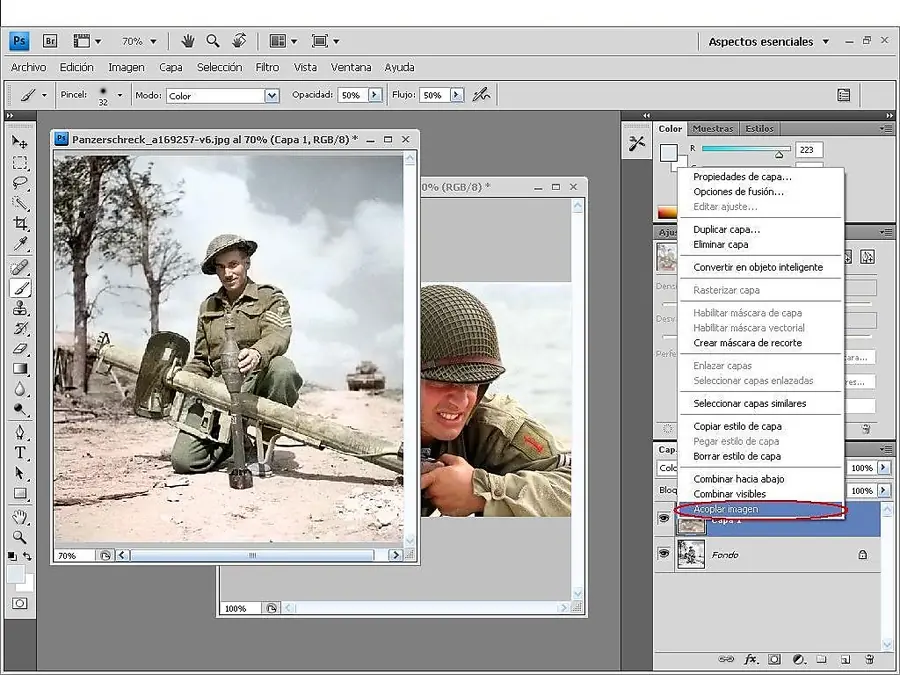Choose the Eraser tool
The width and height of the screenshot is (900, 675).
(20, 349)
